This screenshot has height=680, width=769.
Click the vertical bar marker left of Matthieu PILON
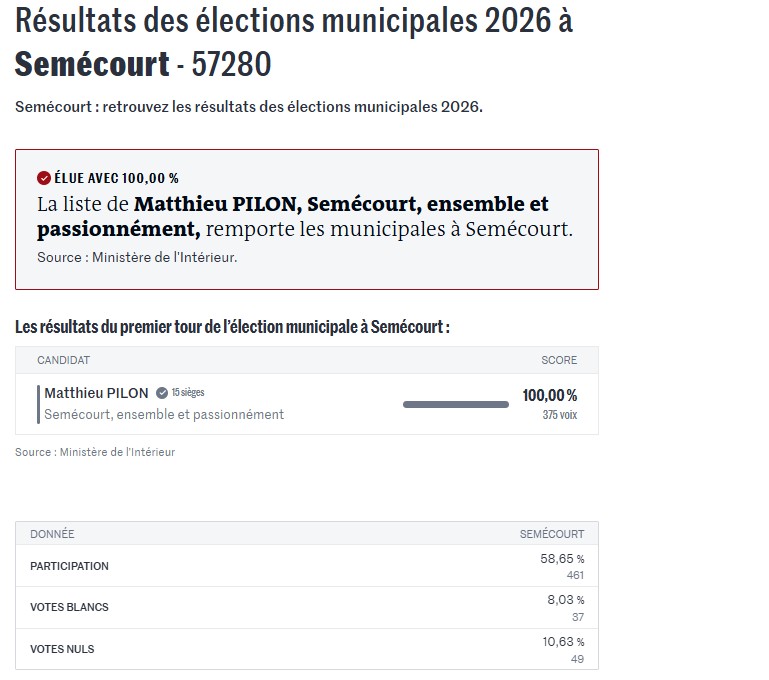pyautogui.click(x=38, y=403)
